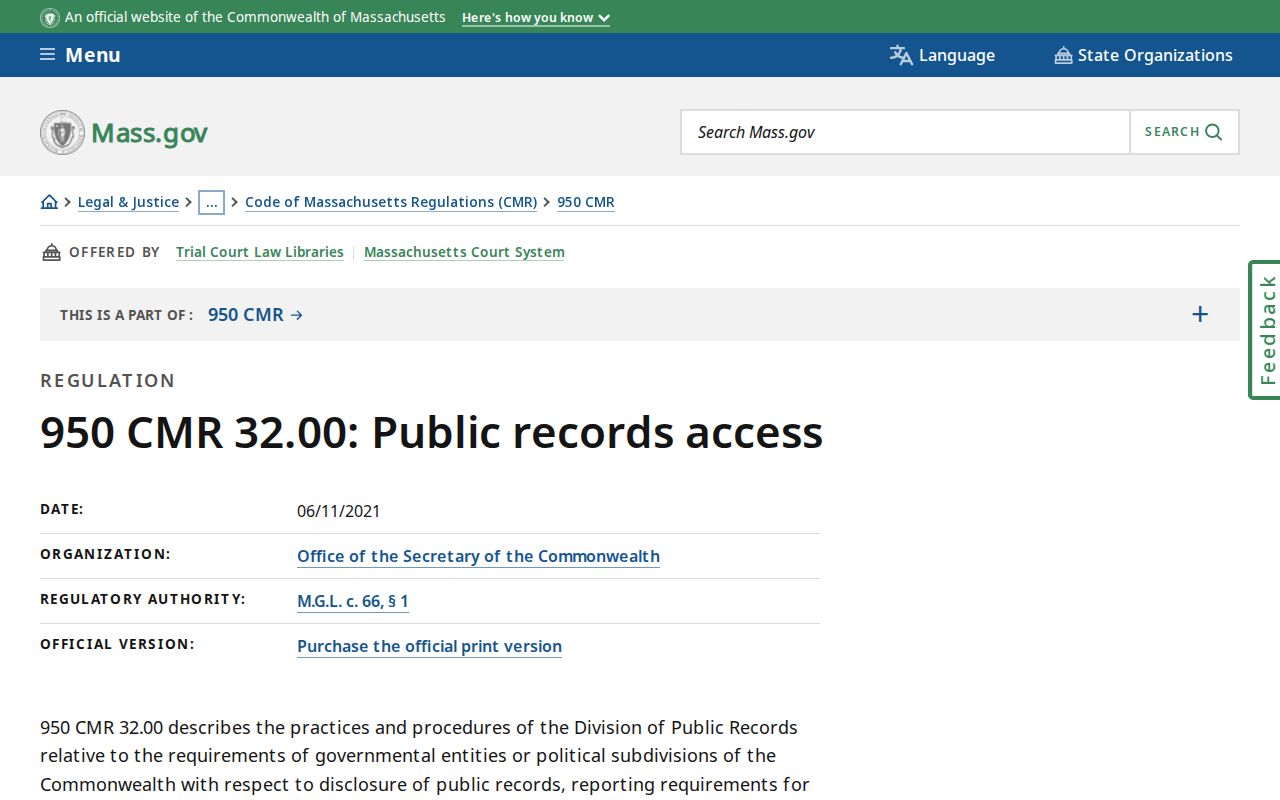Click the "ORGANIZATION:" label

tap(105, 554)
